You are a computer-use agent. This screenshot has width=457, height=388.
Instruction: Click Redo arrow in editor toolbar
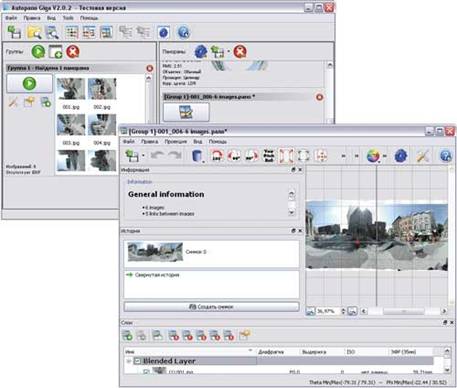coord(174,155)
